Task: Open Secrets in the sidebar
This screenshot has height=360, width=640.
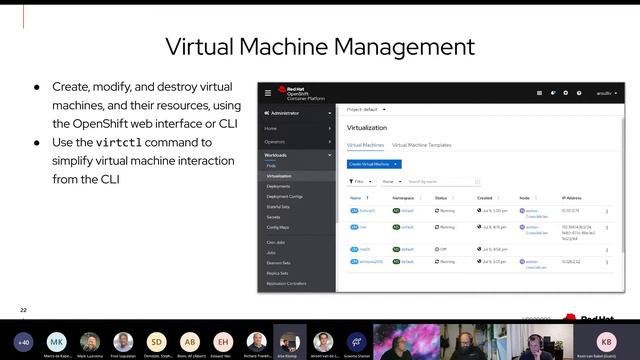Action: [x=273, y=217]
